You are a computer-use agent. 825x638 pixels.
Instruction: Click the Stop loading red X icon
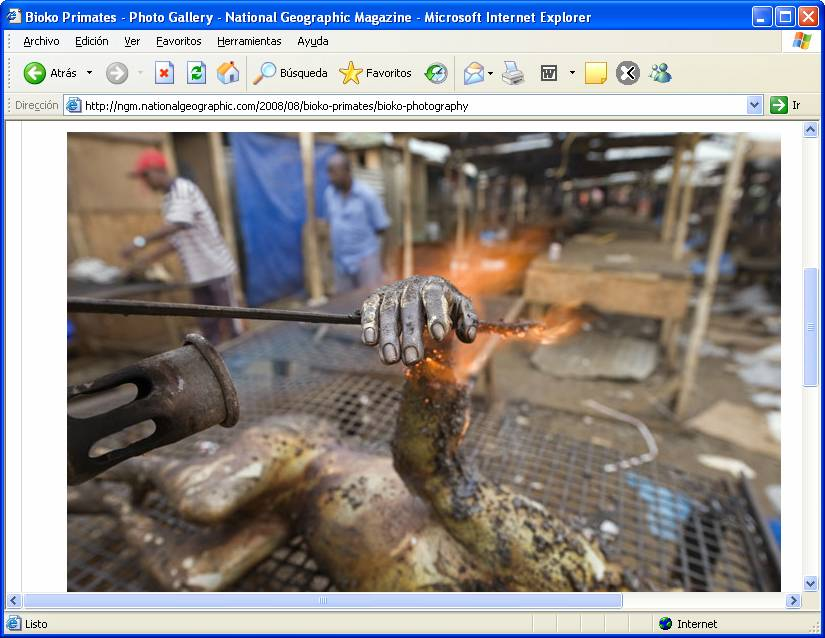[164, 73]
